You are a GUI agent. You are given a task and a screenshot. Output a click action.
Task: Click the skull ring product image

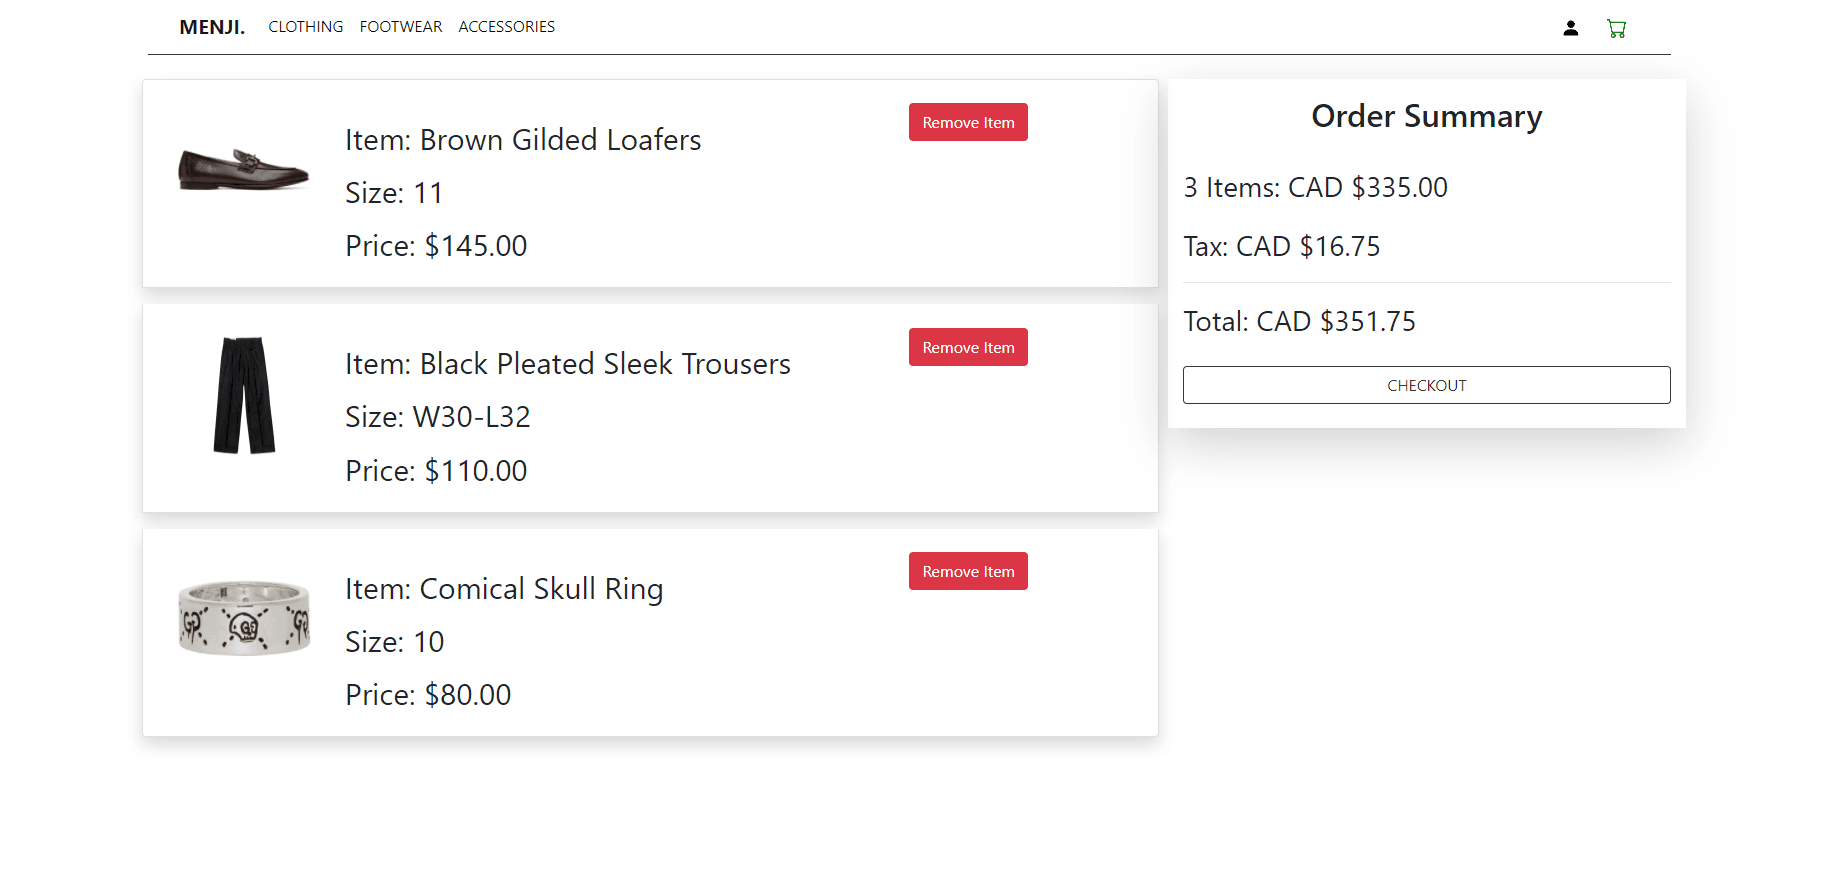(244, 618)
